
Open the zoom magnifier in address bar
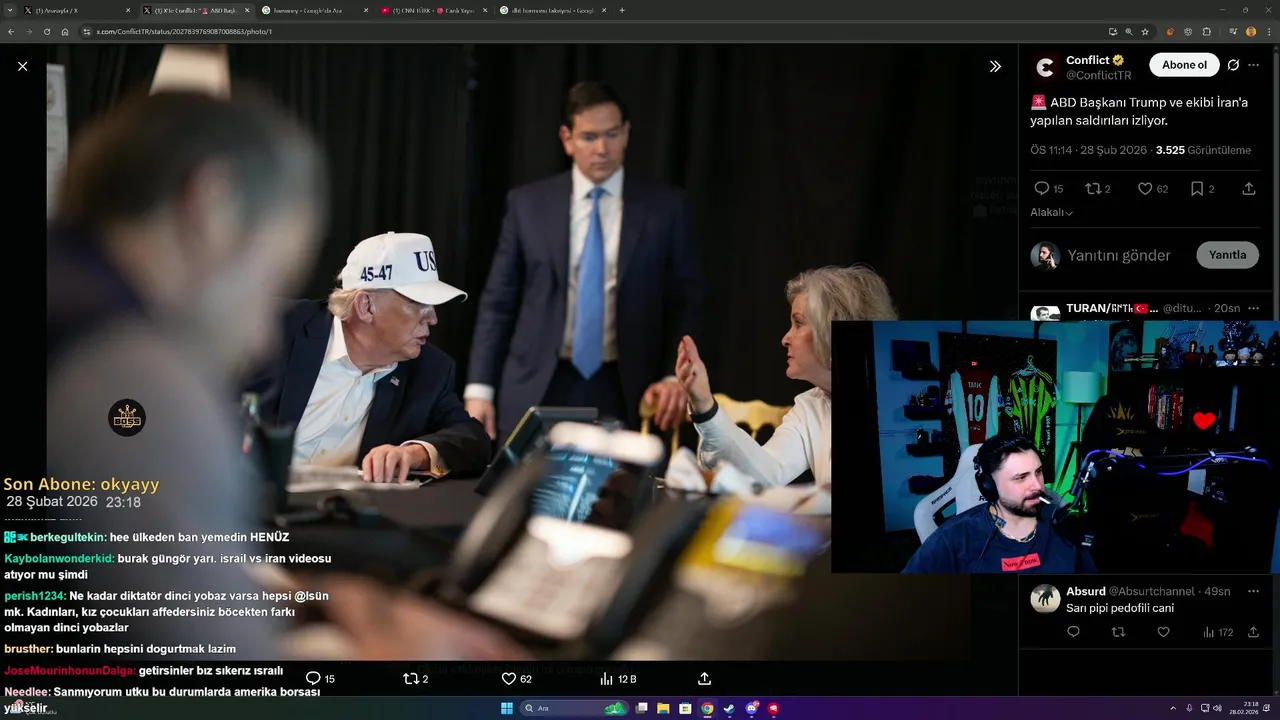pyautogui.click(x=1129, y=32)
